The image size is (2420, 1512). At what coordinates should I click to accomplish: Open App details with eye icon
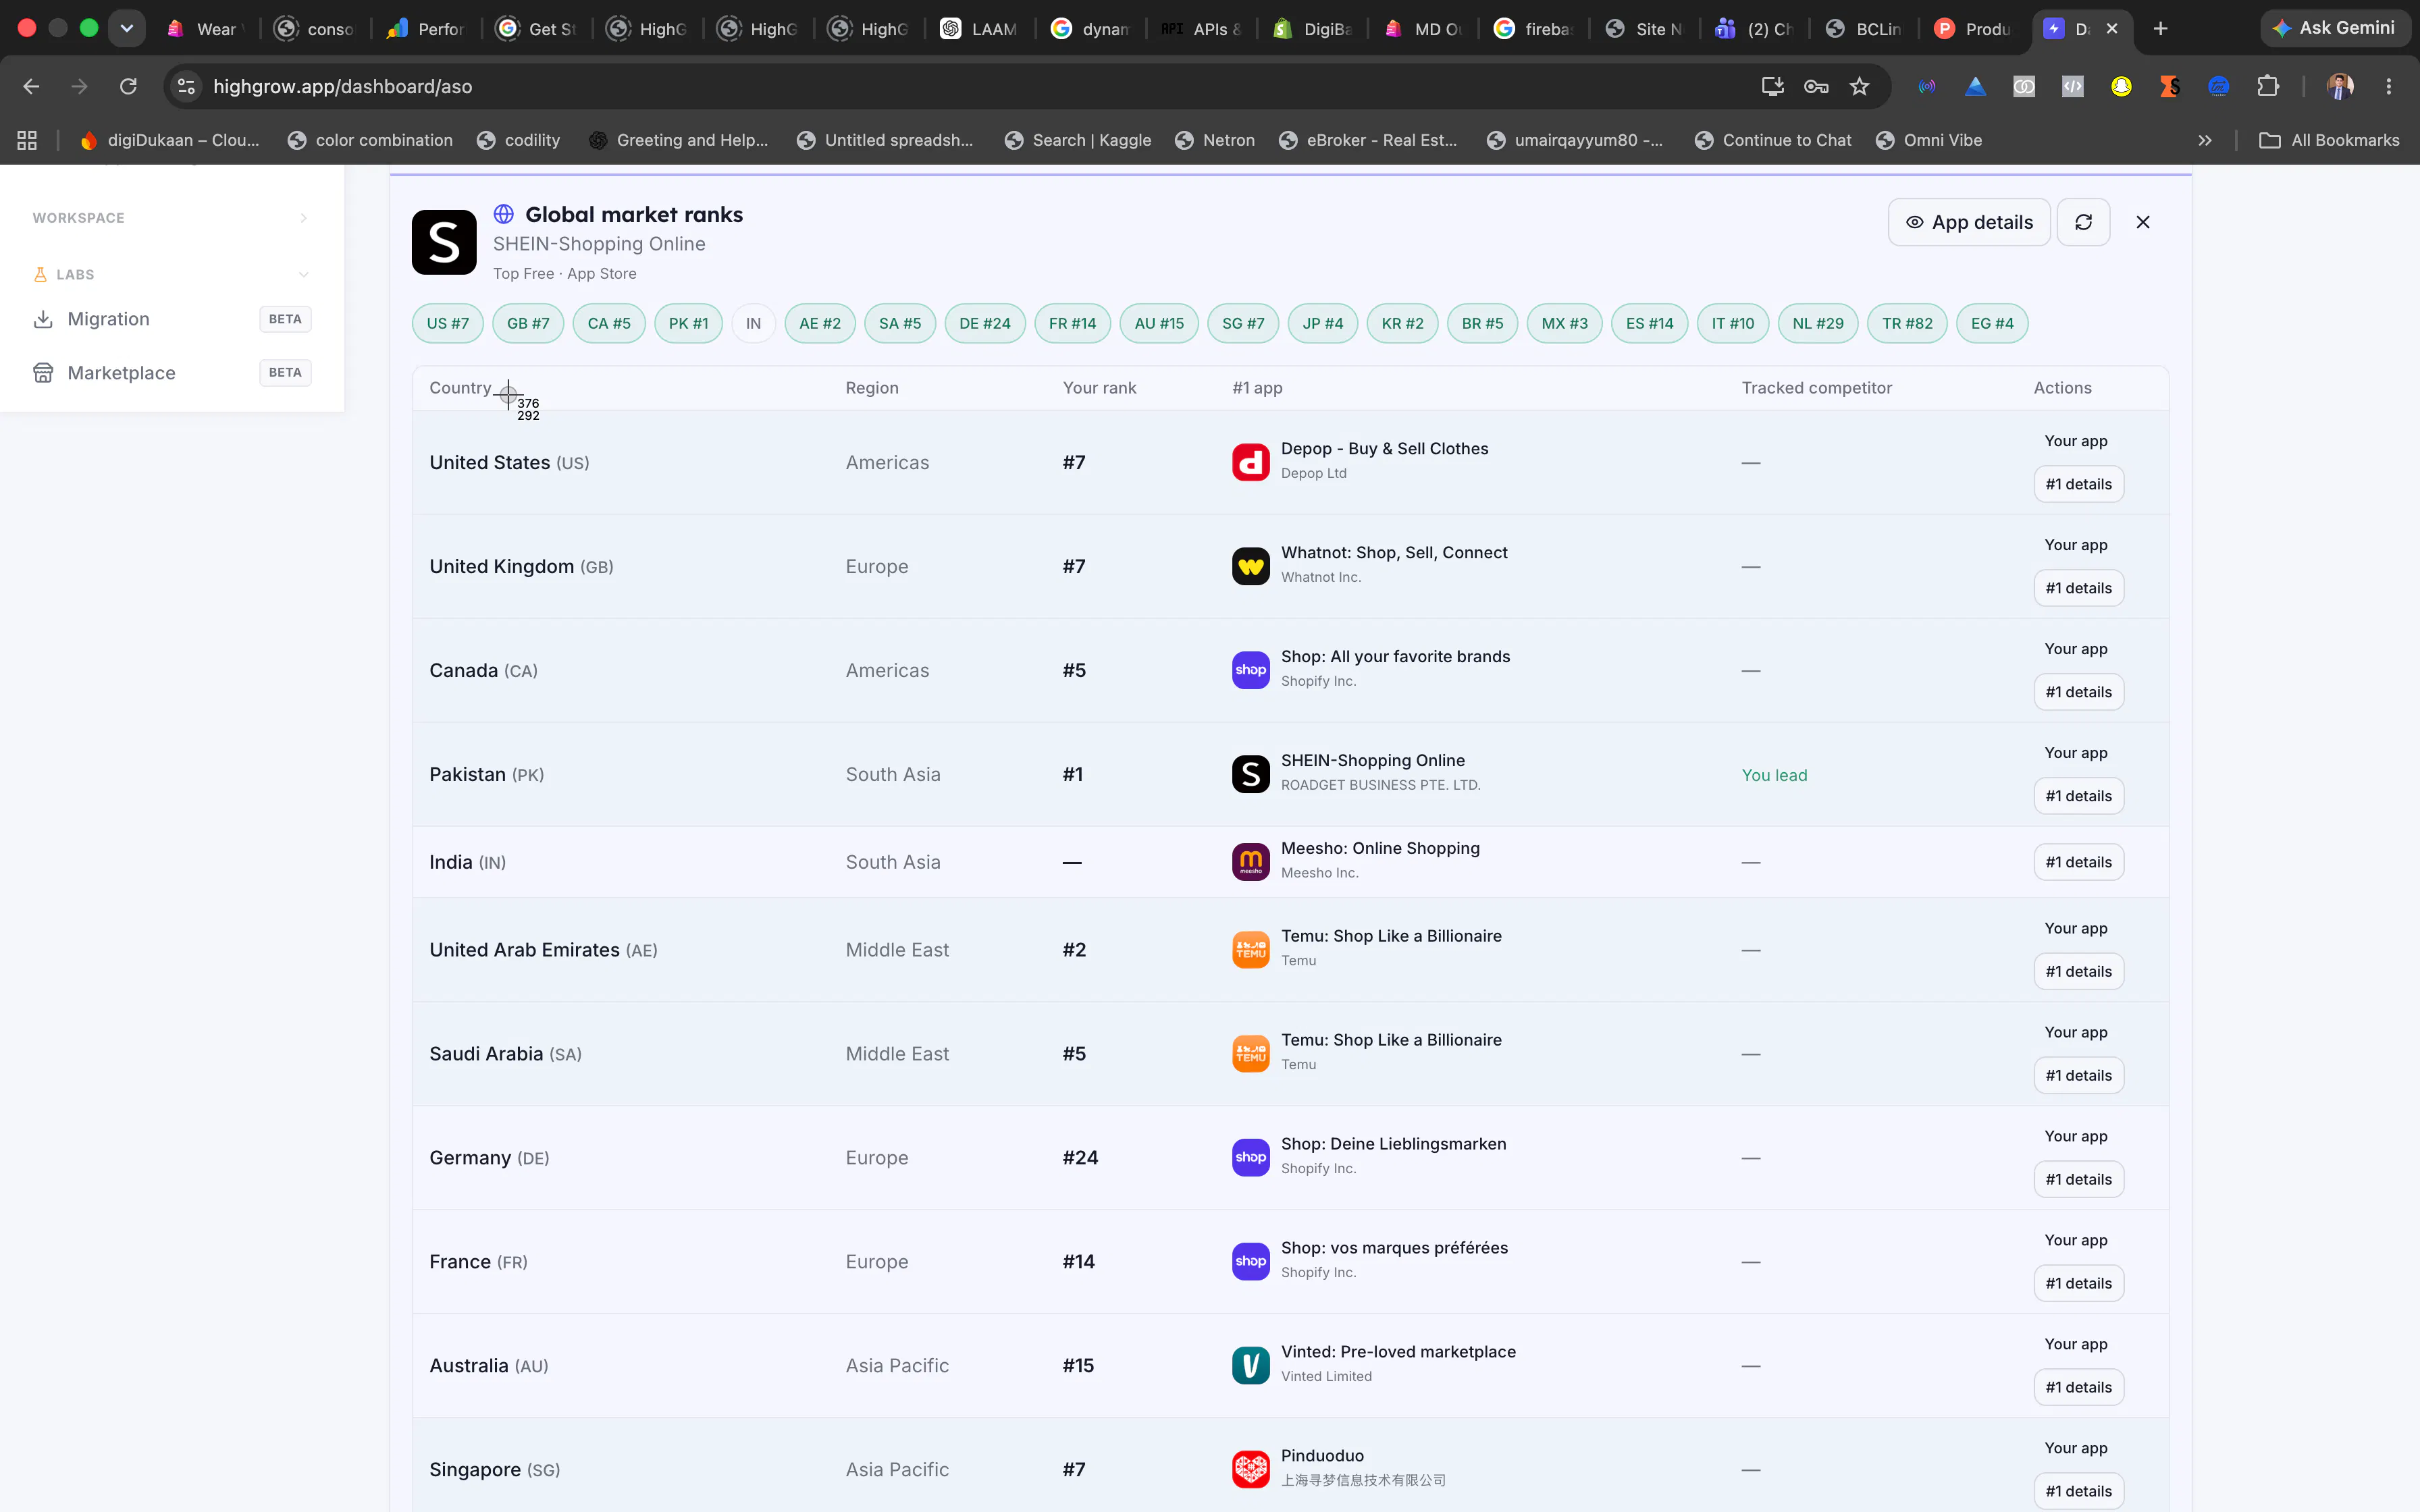point(1968,222)
